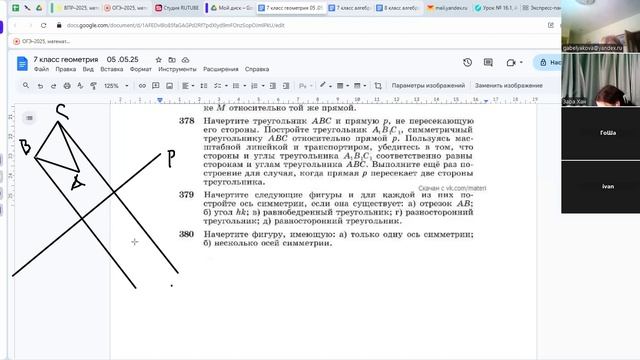The width and height of the screenshot is (640, 360).
Task: Move document using the folder icon
Action: (x=172, y=60)
